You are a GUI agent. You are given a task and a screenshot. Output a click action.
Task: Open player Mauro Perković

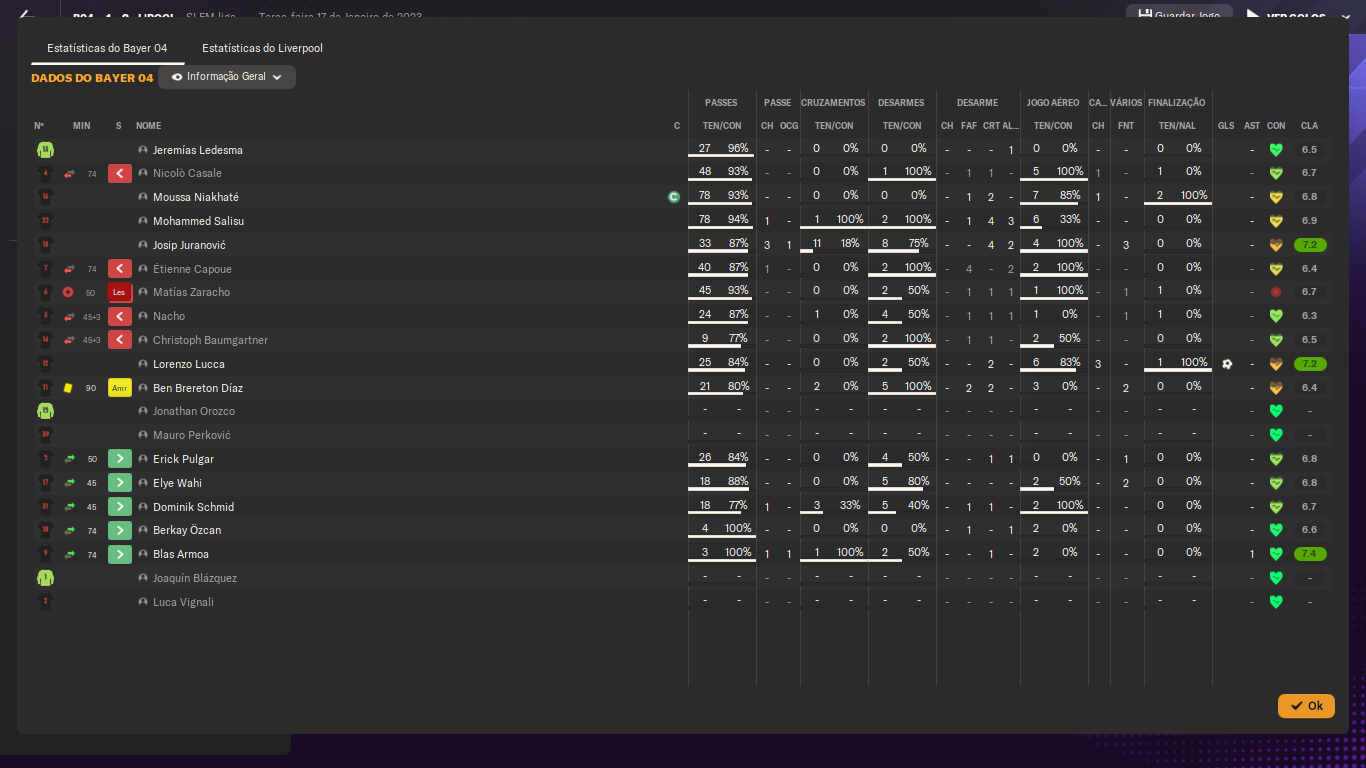[192, 435]
